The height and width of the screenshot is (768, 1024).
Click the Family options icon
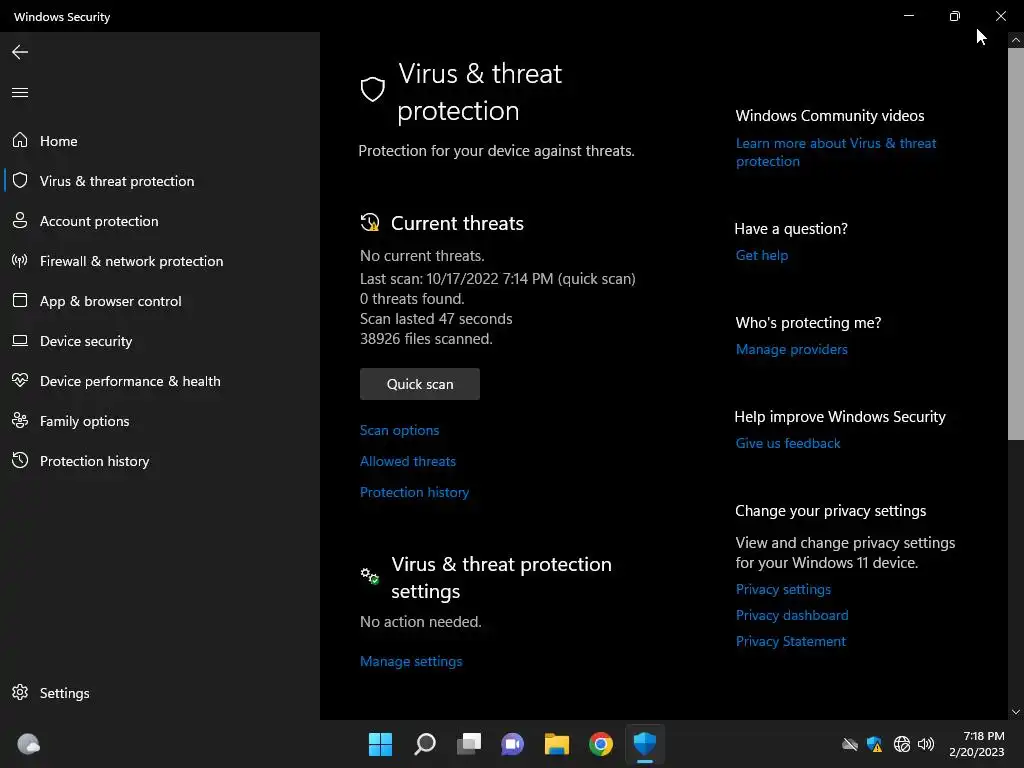[20, 421]
